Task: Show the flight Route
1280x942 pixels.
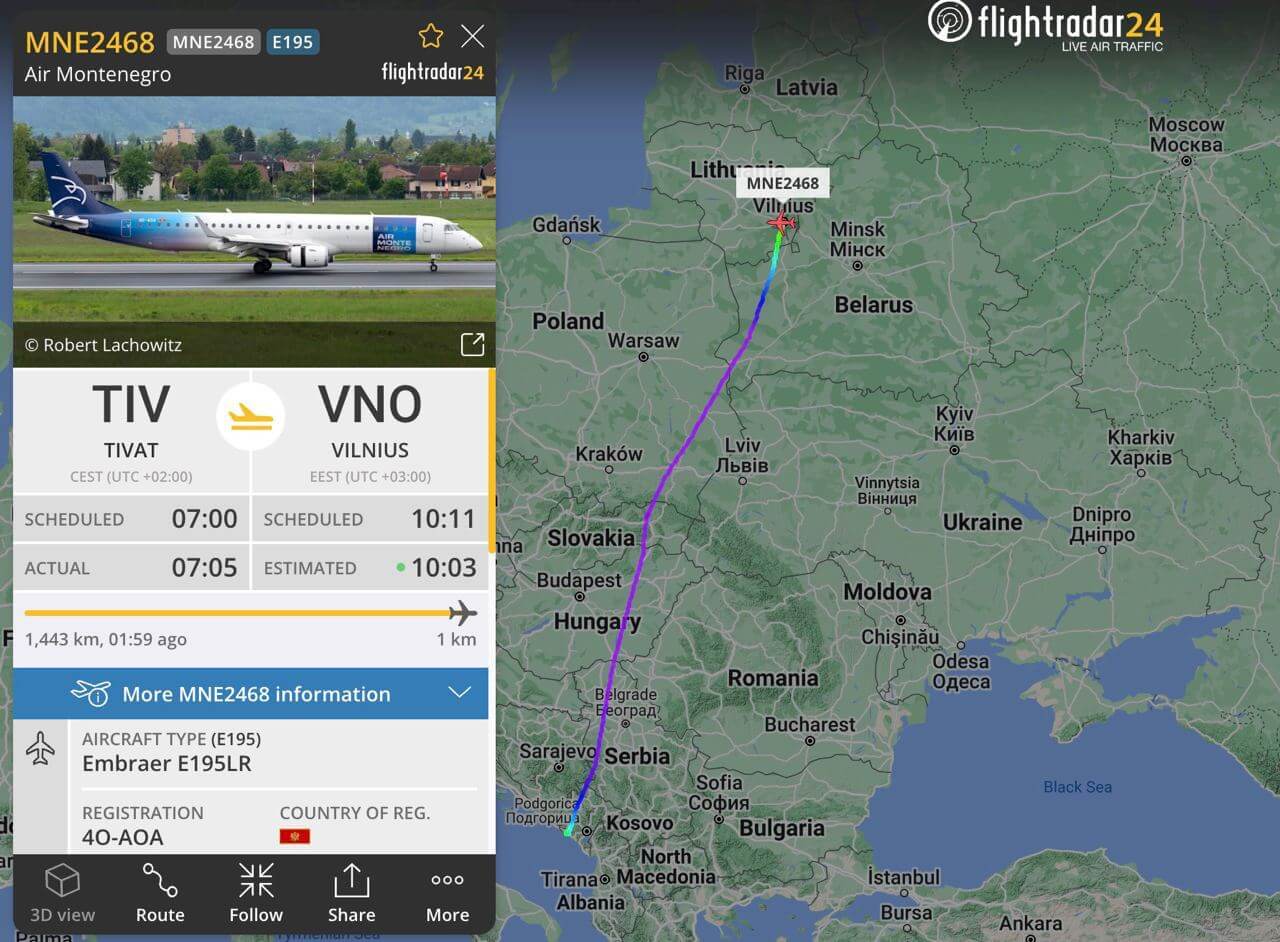Action: (x=160, y=893)
